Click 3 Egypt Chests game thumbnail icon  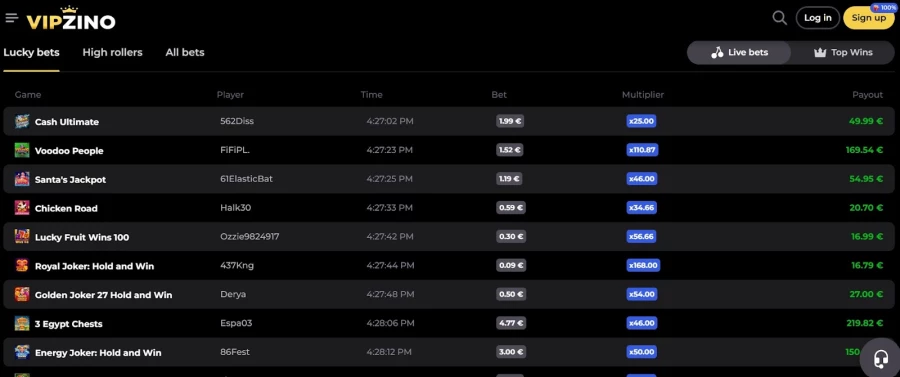(x=22, y=323)
